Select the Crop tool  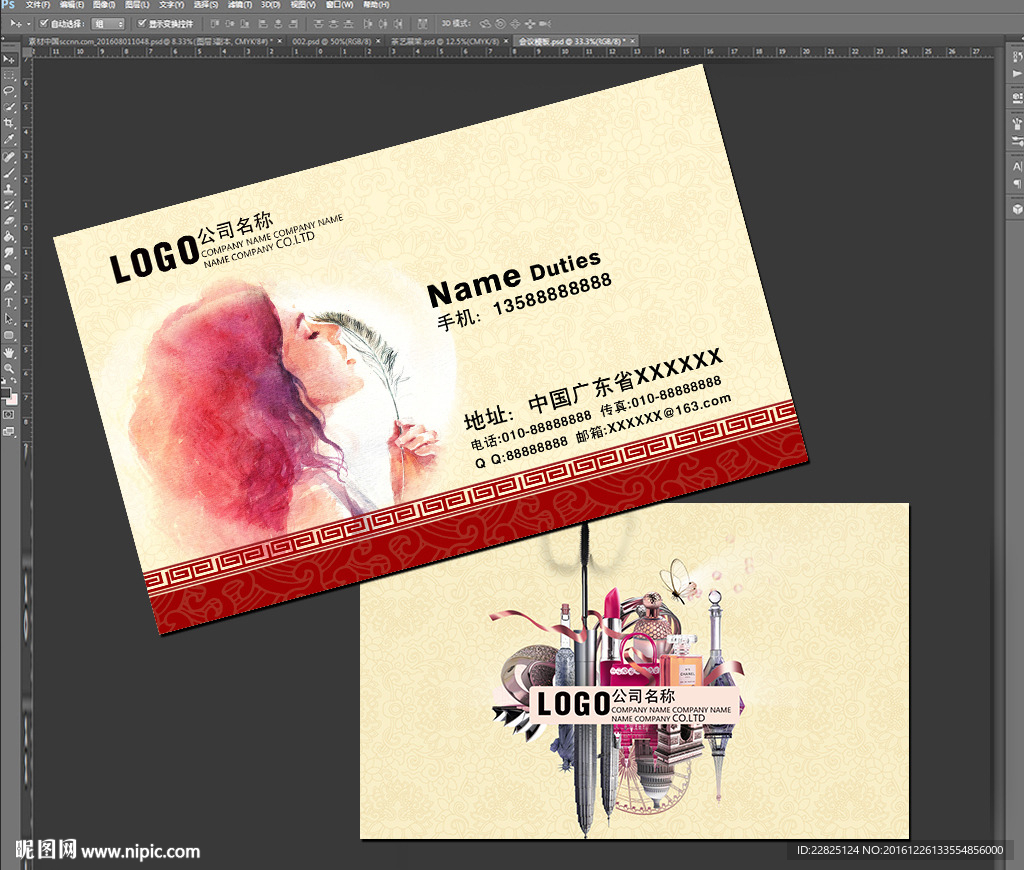tap(8, 123)
